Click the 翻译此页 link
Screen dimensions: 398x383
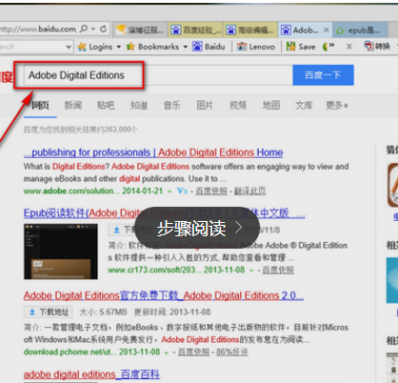[x=250, y=191]
